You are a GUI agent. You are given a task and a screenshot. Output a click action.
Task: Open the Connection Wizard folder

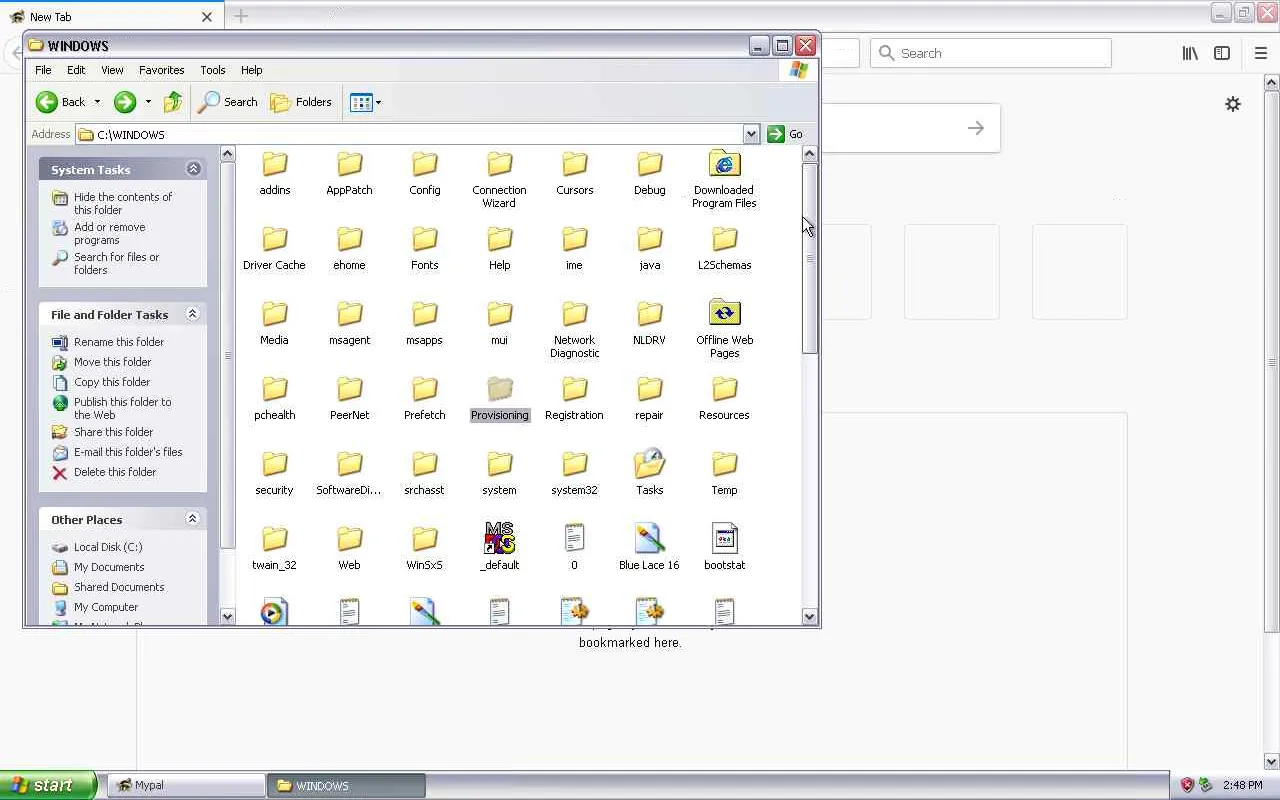point(499,180)
